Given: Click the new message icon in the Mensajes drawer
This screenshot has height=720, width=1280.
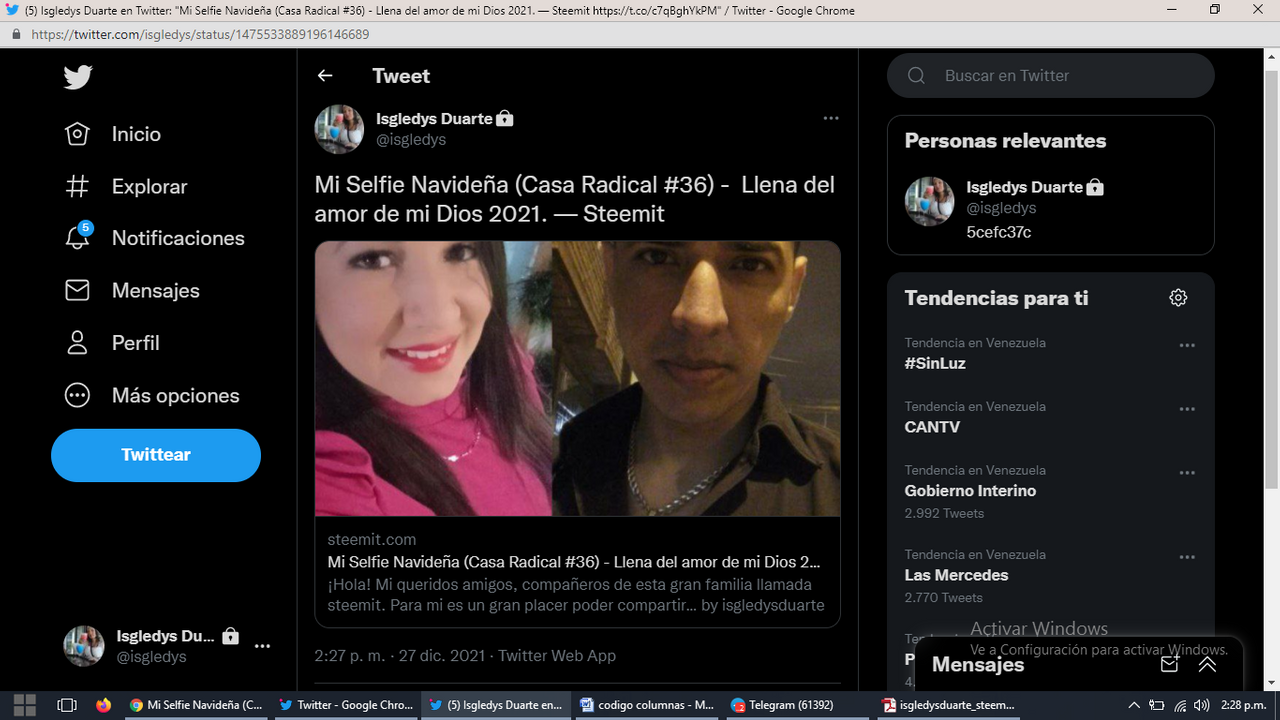Looking at the screenshot, I should coord(1170,664).
